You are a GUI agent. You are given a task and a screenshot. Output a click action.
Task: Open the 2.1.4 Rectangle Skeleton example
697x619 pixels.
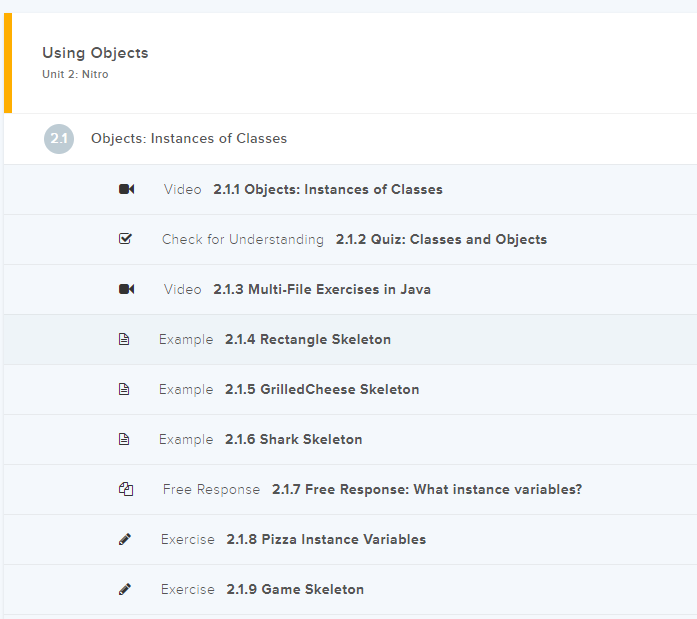(x=308, y=339)
